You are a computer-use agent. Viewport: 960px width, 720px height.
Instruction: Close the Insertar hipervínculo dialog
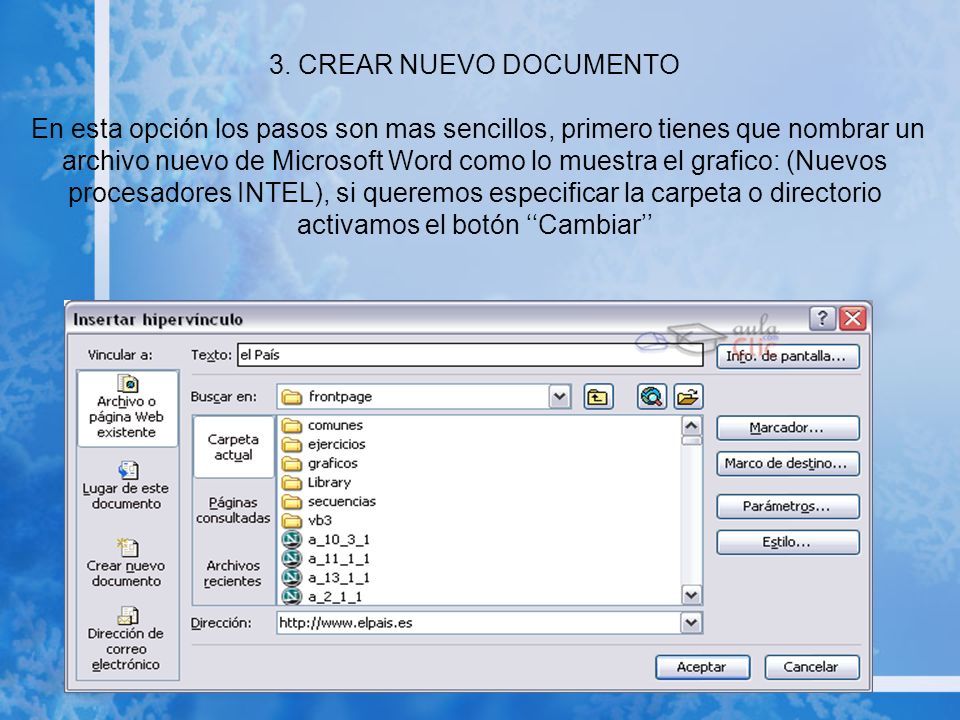[x=852, y=318]
